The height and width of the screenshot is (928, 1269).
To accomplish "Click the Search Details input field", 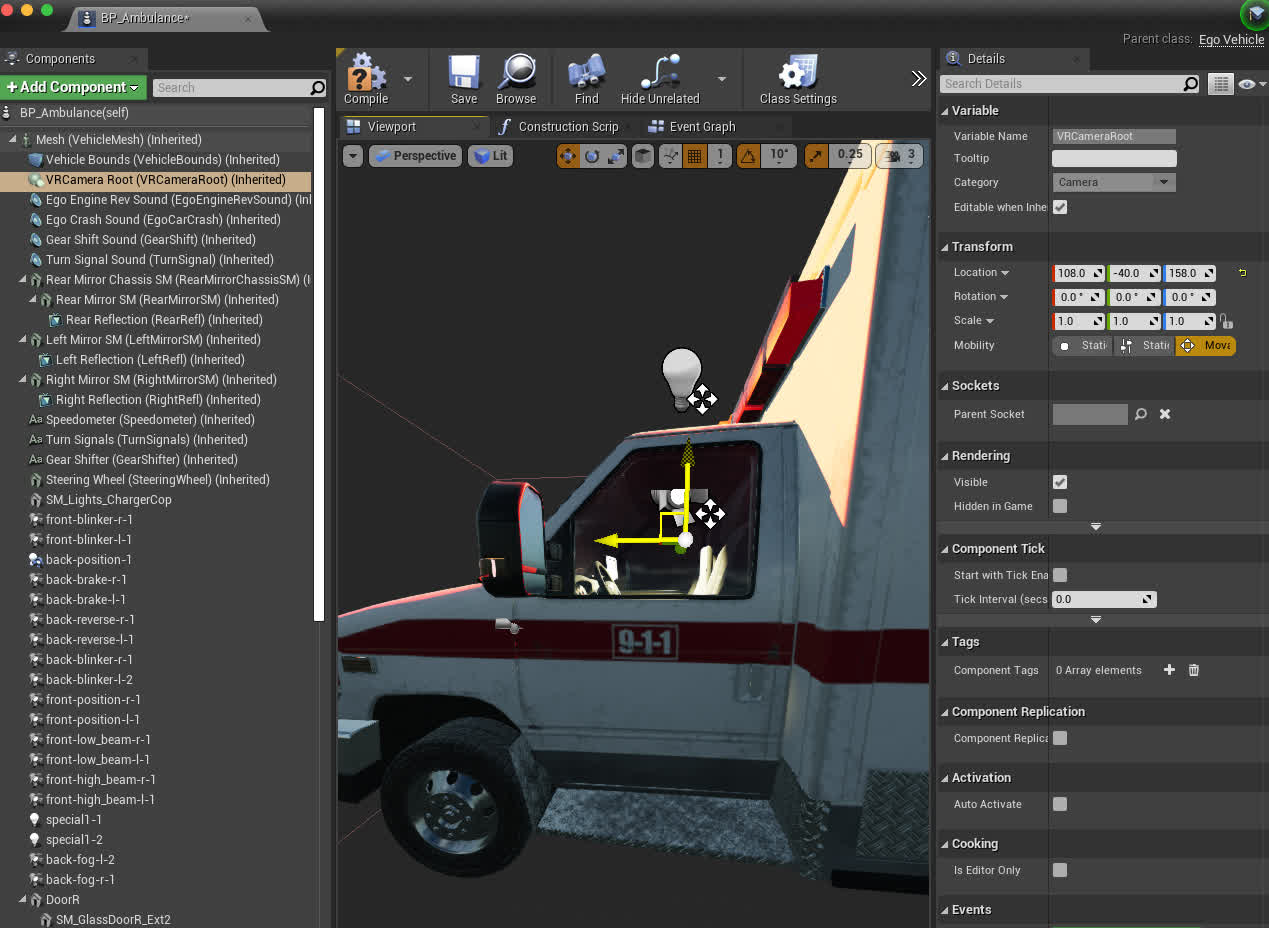I will coord(1060,84).
